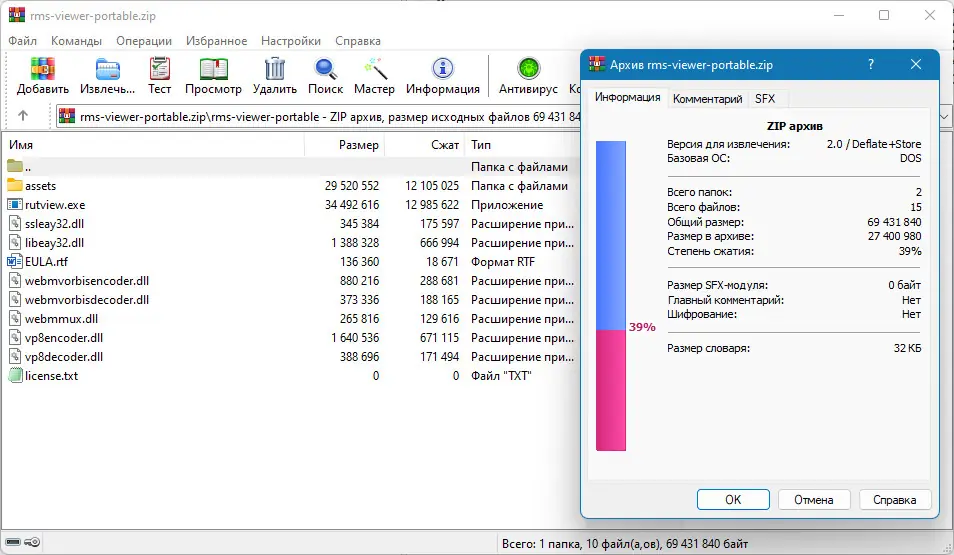Click the archive path address field
Screen dimensions: 954x555
tap(318, 116)
